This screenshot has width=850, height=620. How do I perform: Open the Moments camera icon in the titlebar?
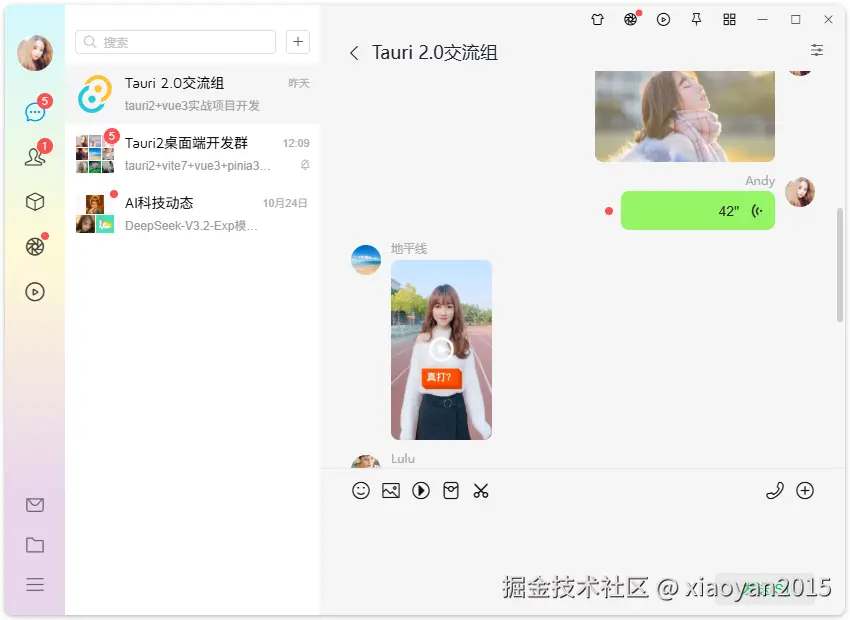click(x=630, y=19)
